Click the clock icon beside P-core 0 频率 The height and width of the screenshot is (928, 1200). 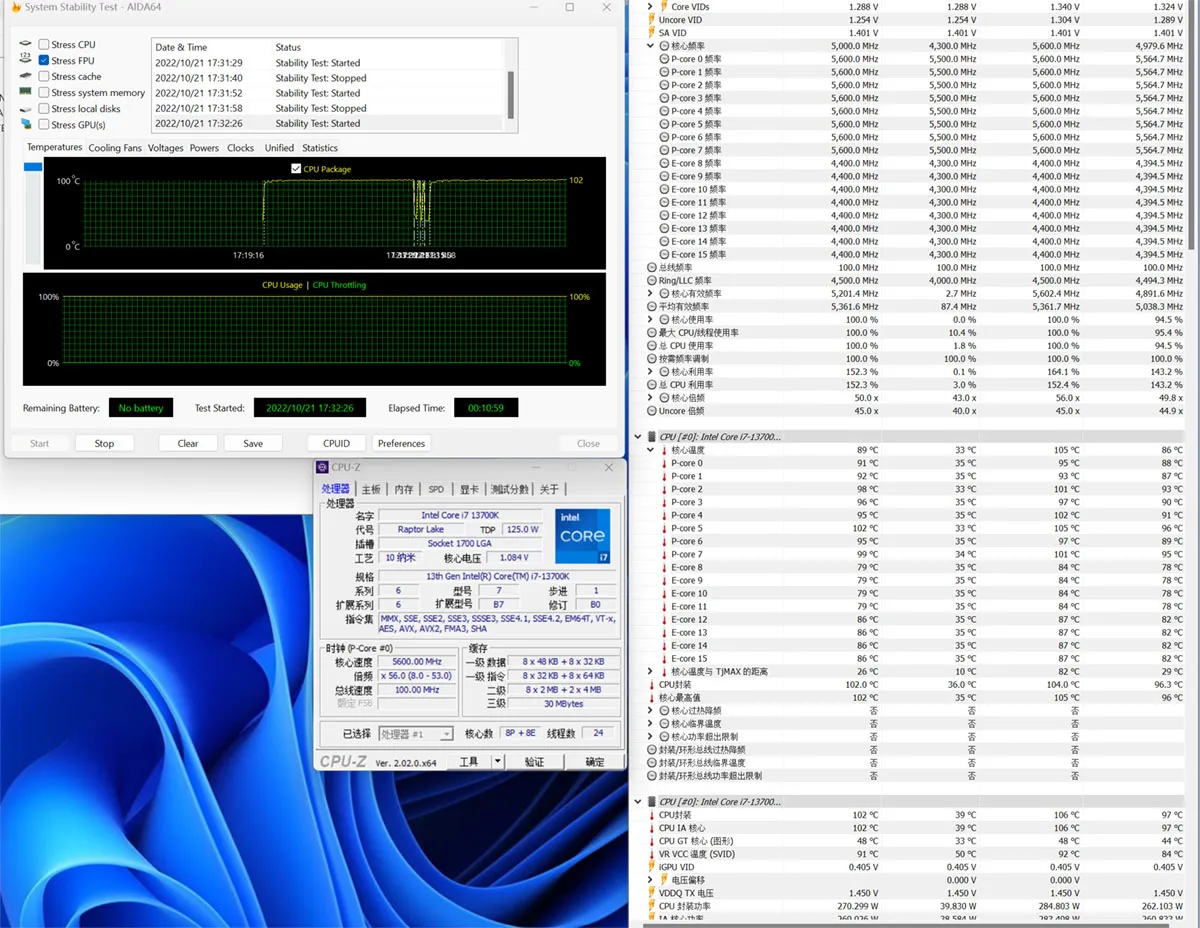[664, 59]
